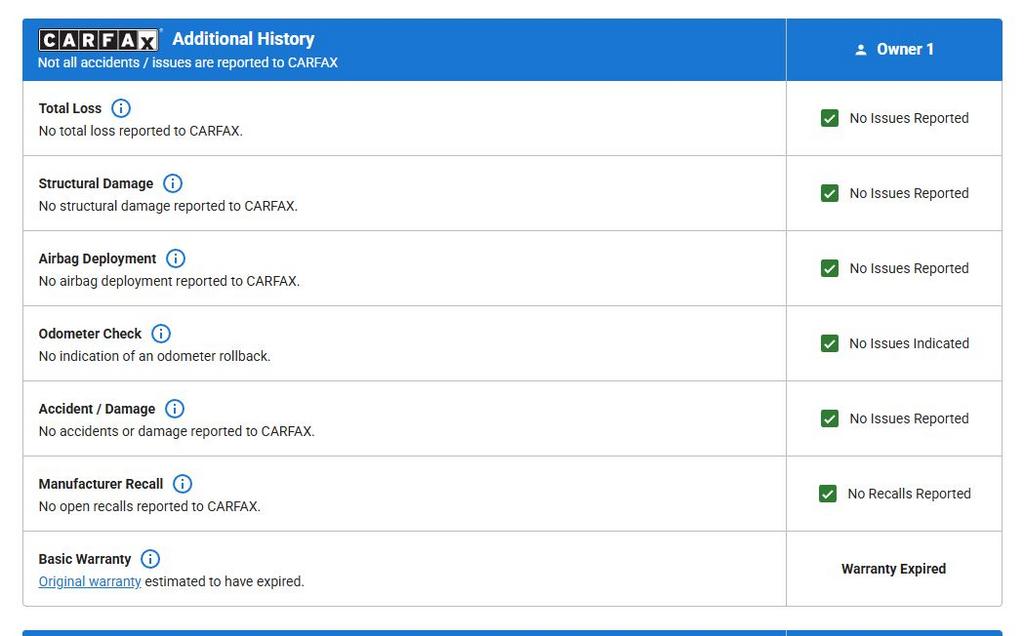Click the No Recalls Reported status label
Image resolution: width=1024 pixels, height=636 pixels.
pyautogui.click(x=909, y=494)
